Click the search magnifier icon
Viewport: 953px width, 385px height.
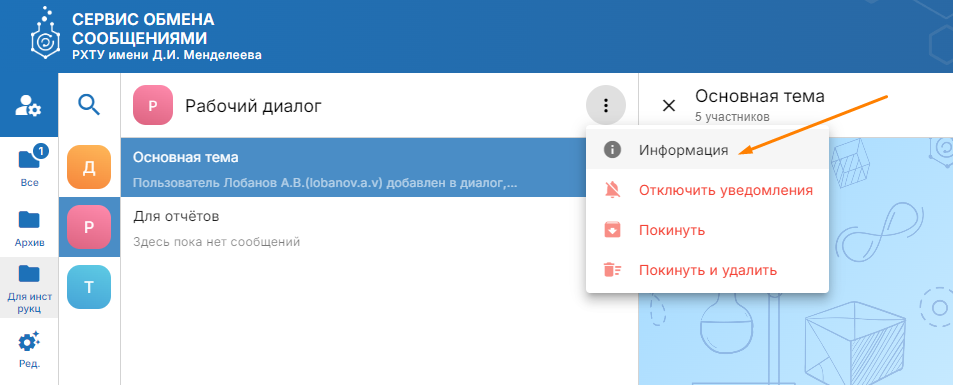point(89,105)
